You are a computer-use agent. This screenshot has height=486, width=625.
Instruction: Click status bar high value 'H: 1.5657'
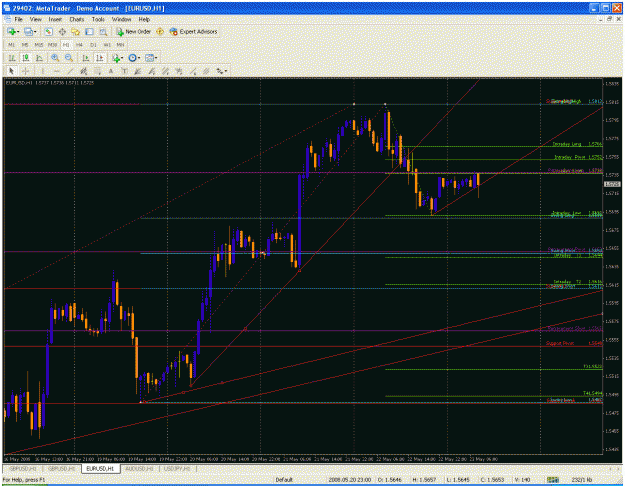[425, 480]
